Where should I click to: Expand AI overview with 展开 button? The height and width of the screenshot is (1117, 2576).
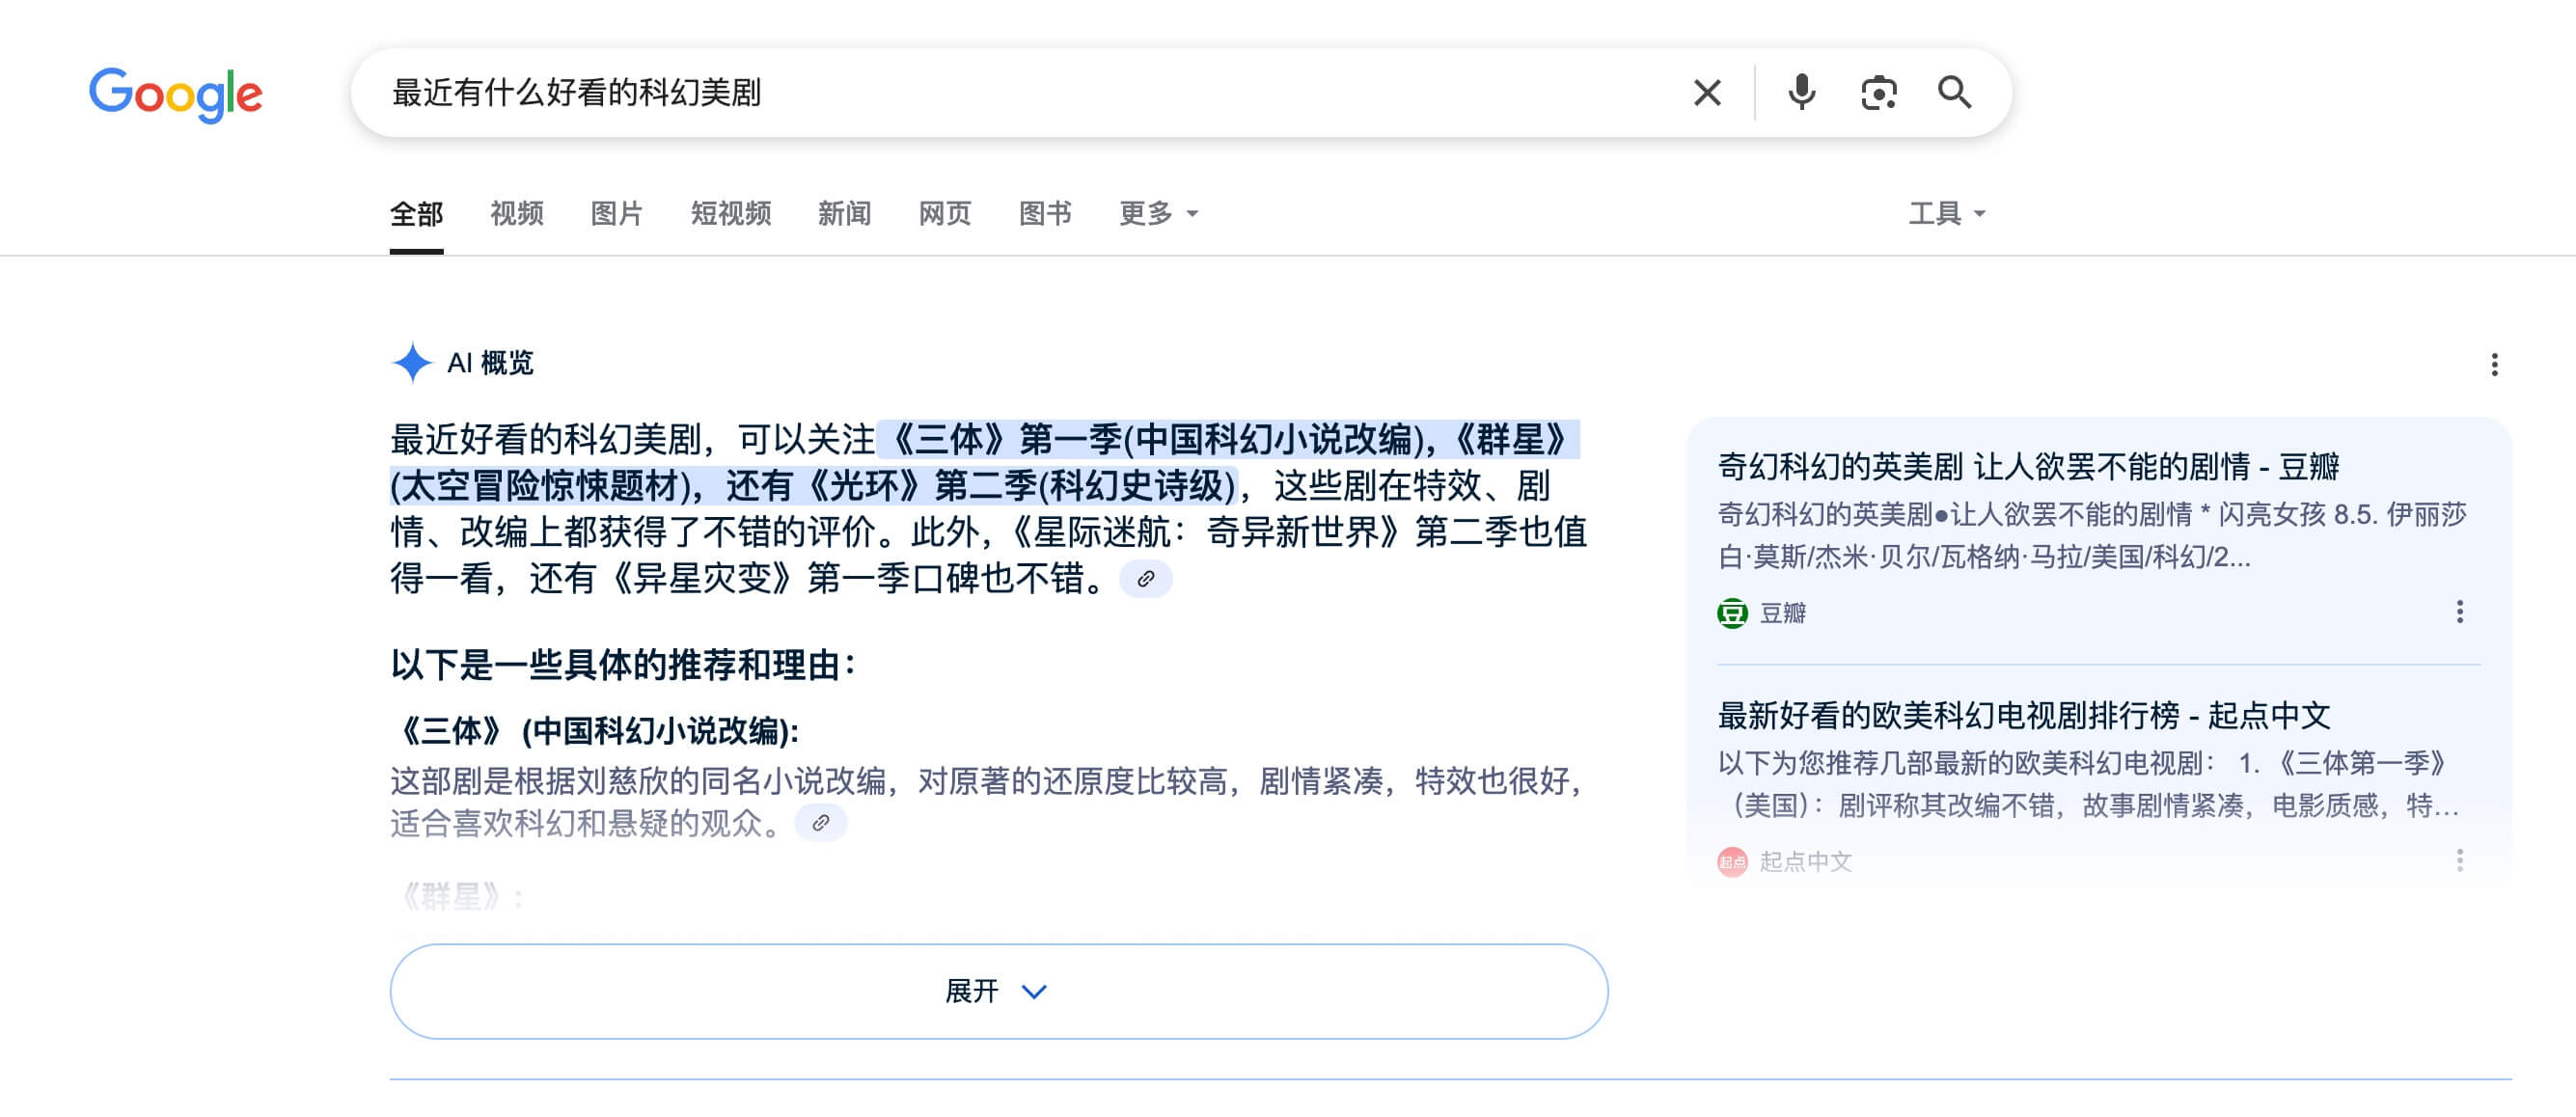click(x=999, y=991)
